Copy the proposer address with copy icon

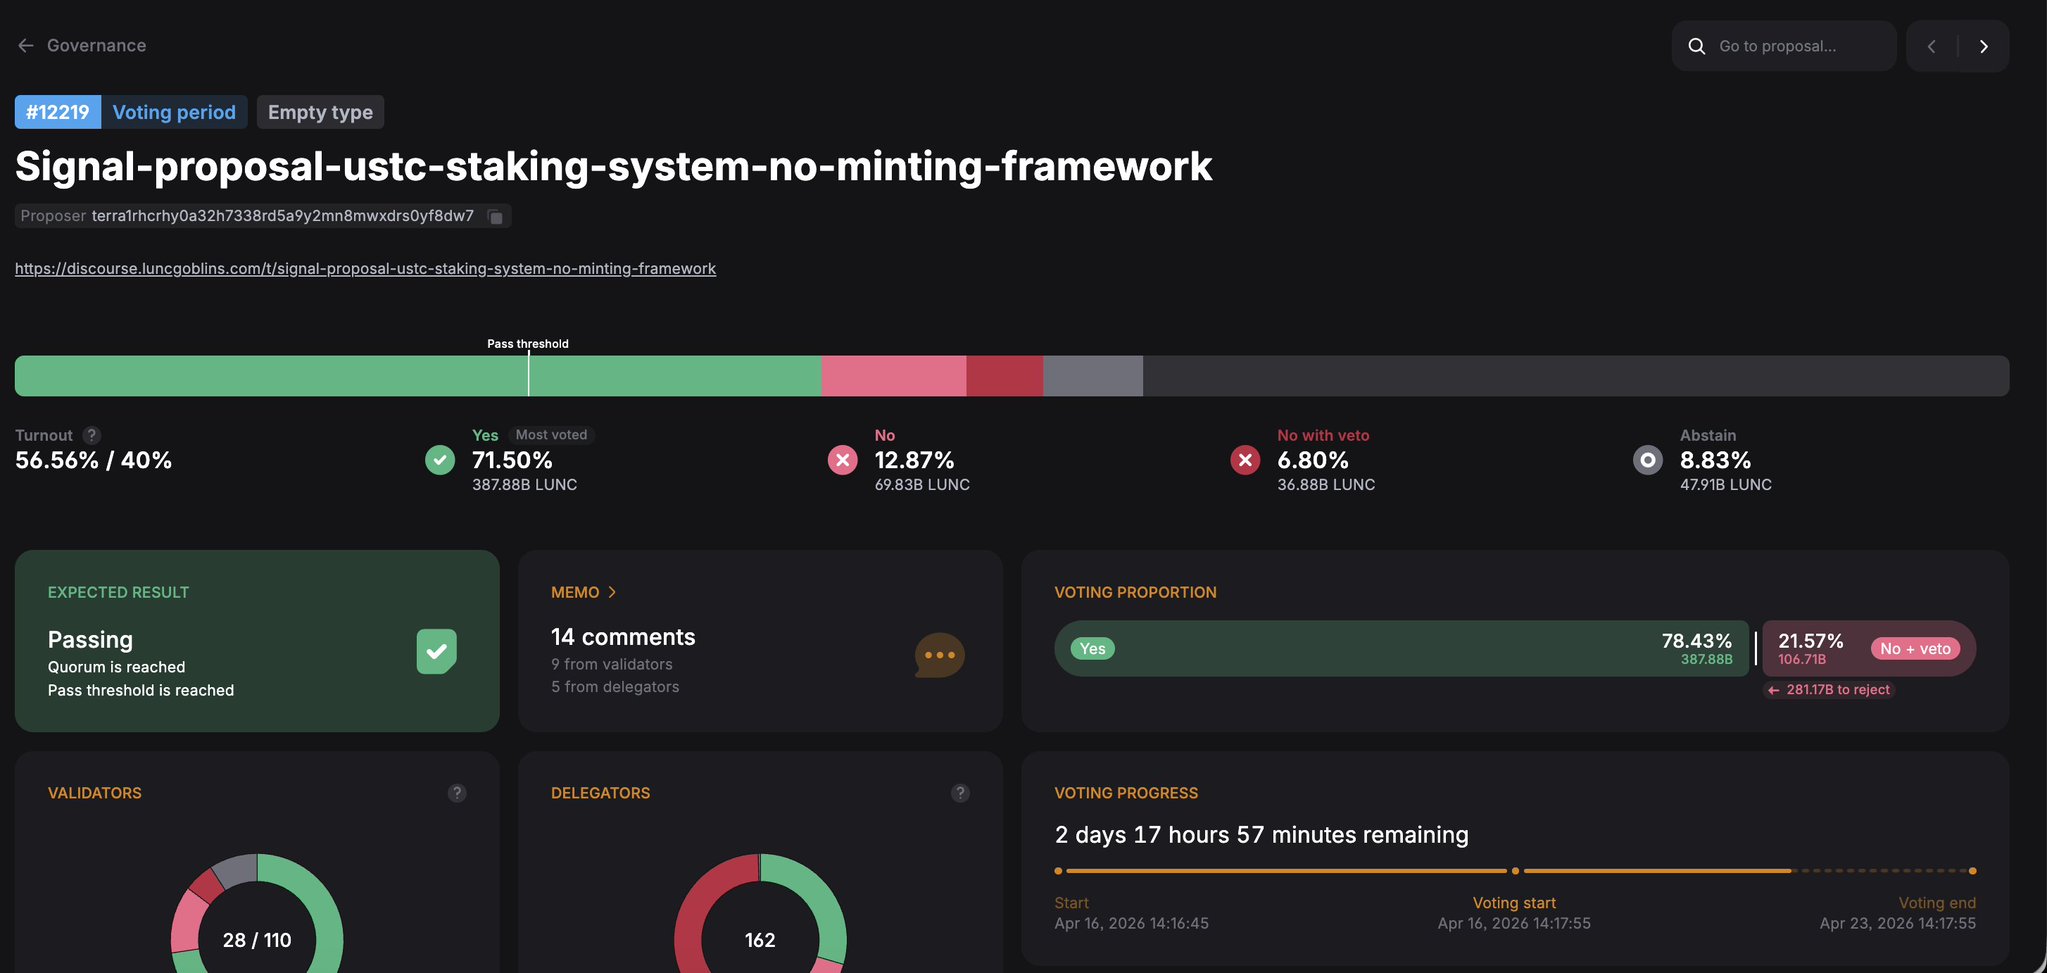tap(495, 216)
